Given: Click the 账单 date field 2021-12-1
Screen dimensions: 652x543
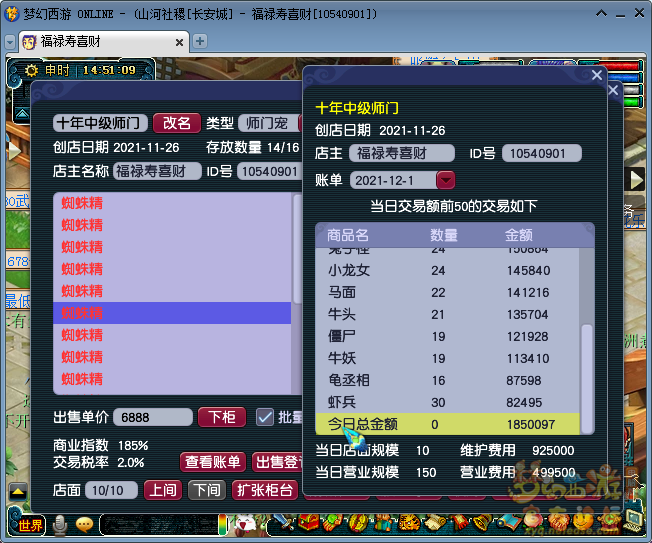Looking at the screenshot, I should pos(393,180).
